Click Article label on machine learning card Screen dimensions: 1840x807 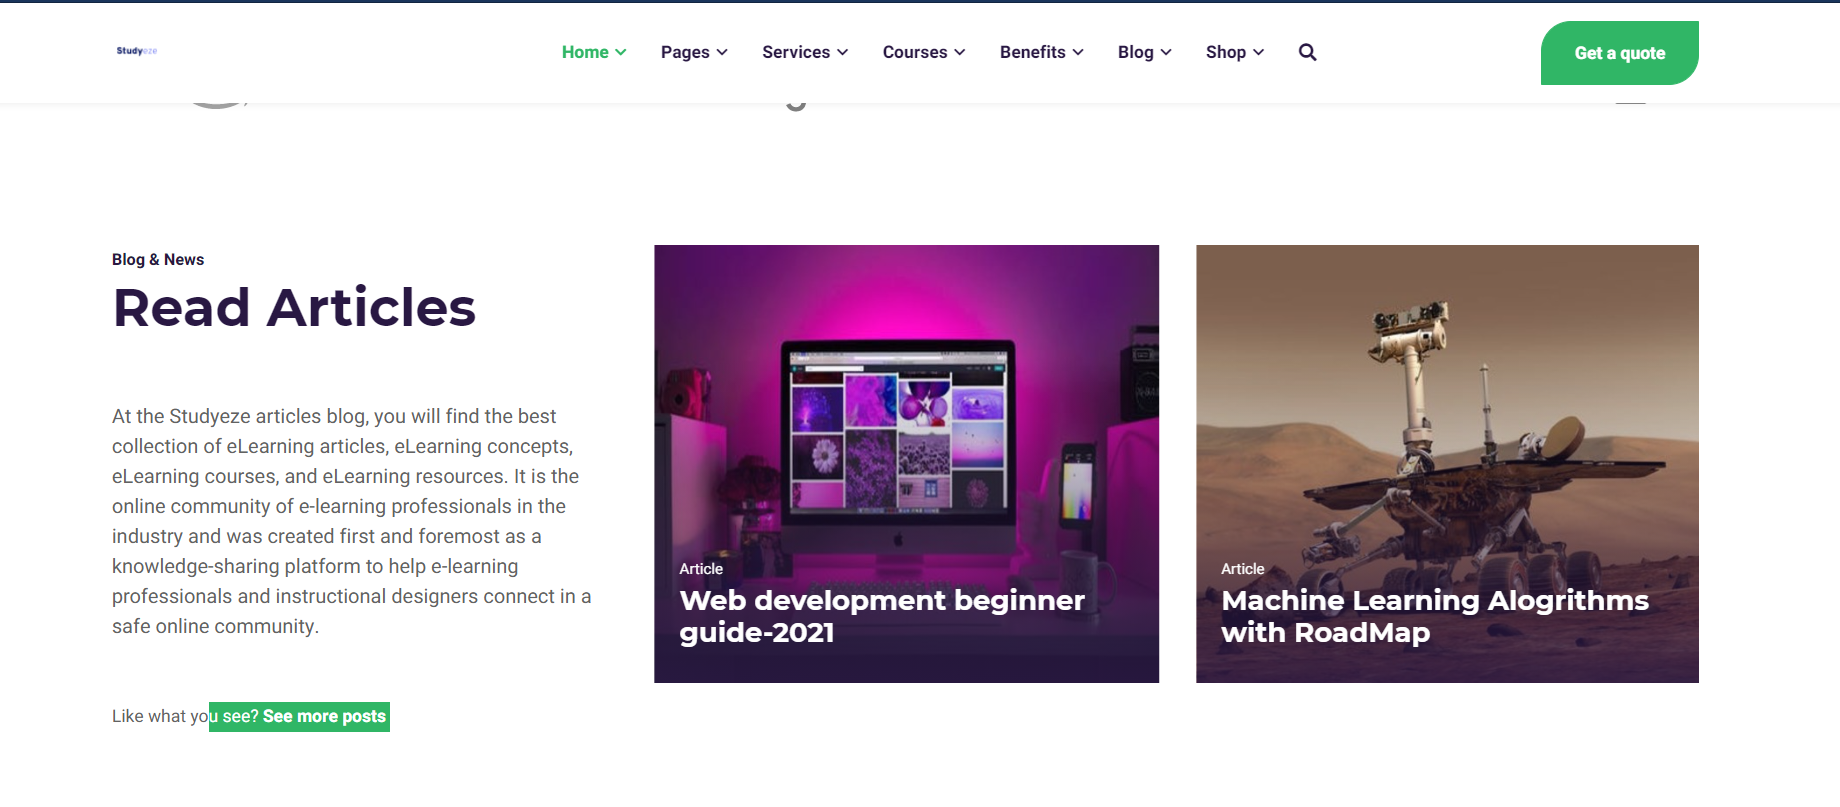point(1242,568)
